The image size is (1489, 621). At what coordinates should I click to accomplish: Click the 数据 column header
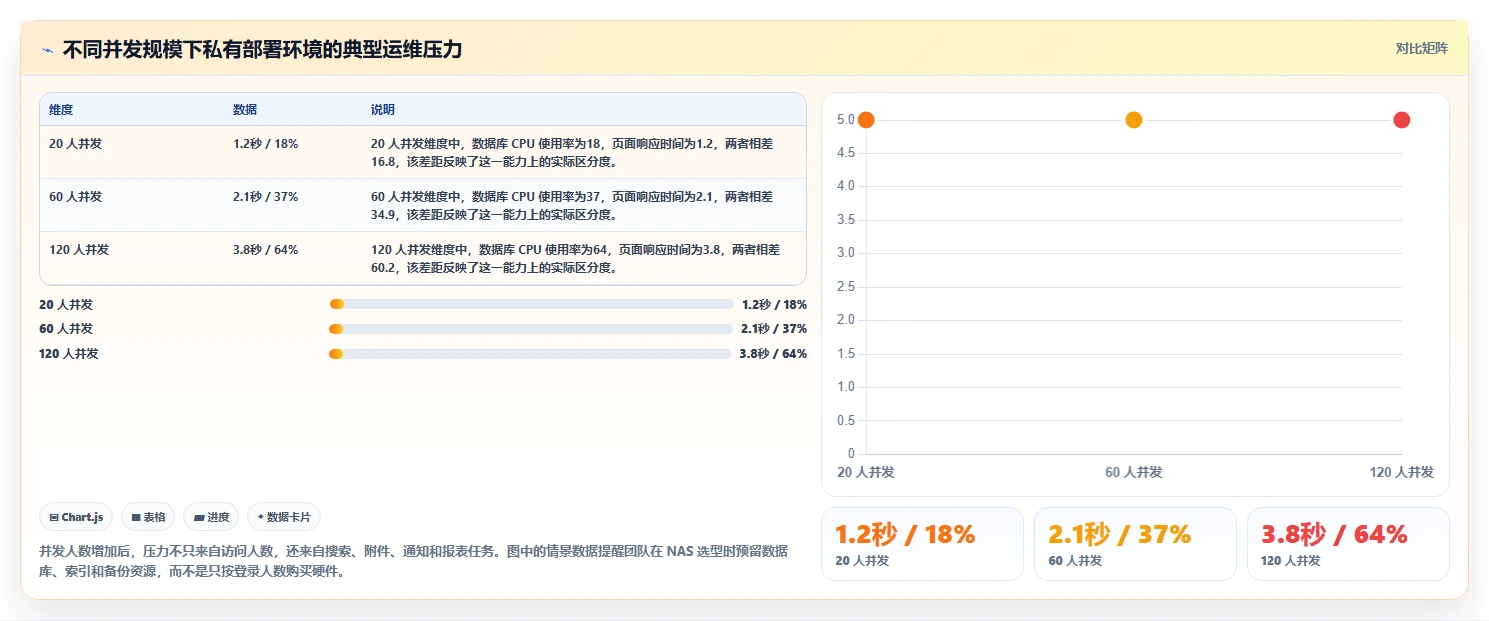[245, 110]
